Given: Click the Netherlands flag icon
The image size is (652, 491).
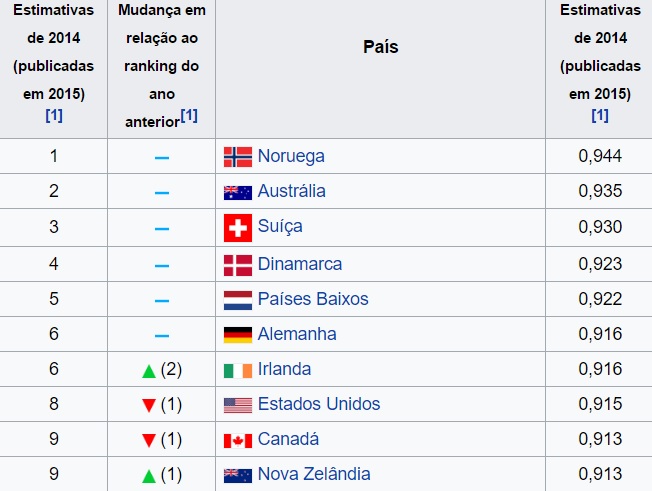Looking at the screenshot, I should (238, 300).
